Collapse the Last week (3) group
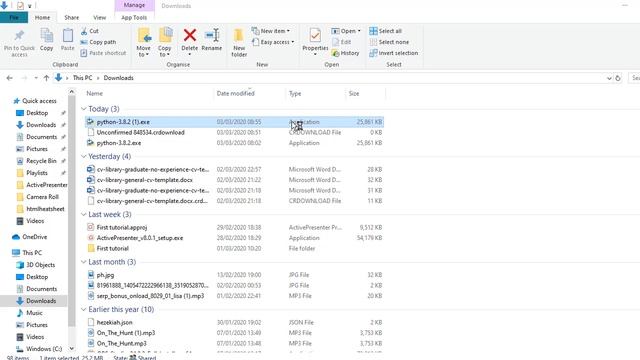Screen dimensions: 640x360 [x=84, y=215]
